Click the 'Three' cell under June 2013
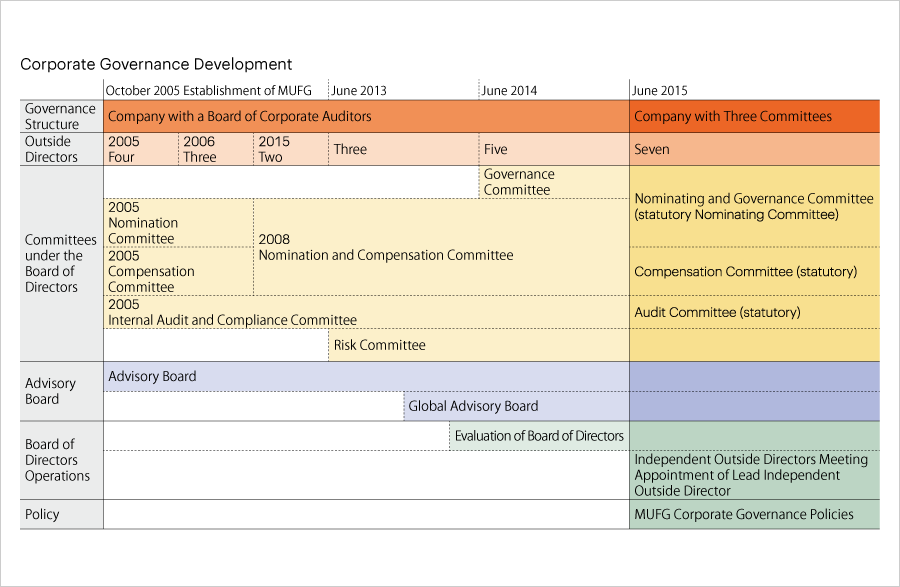Screen dimensions: 900x587 404,149
